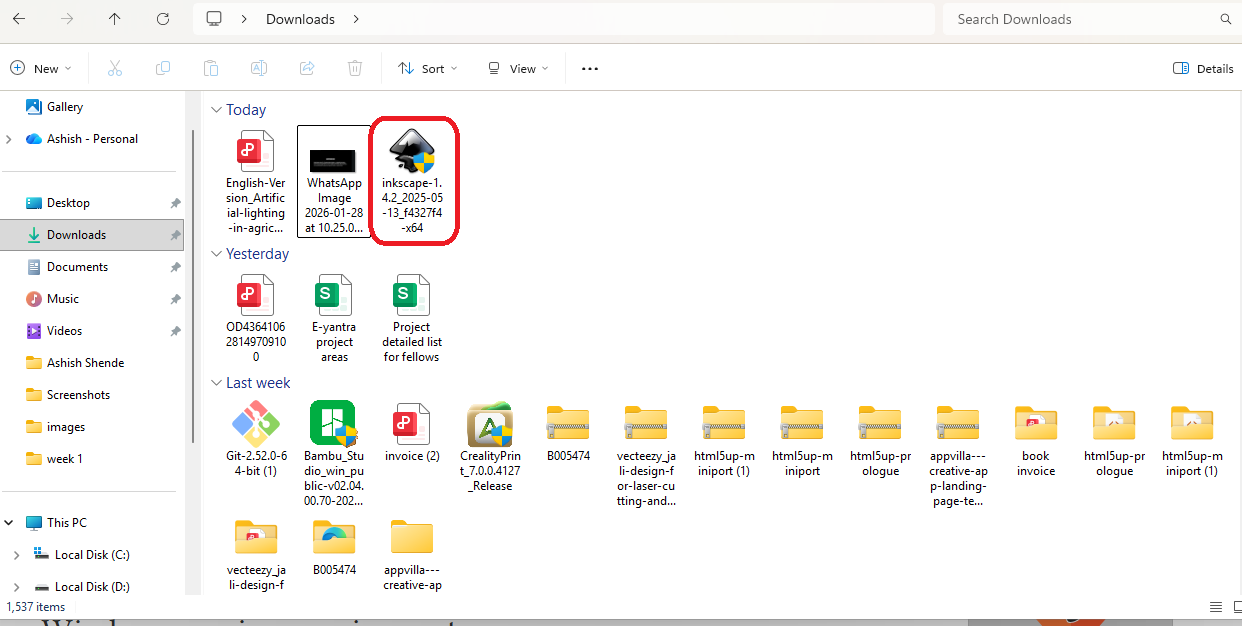The width and height of the screenshot is (1242, 626).
Task: Unpin Downloads using its pin icon
Action: tap(175, 235)
